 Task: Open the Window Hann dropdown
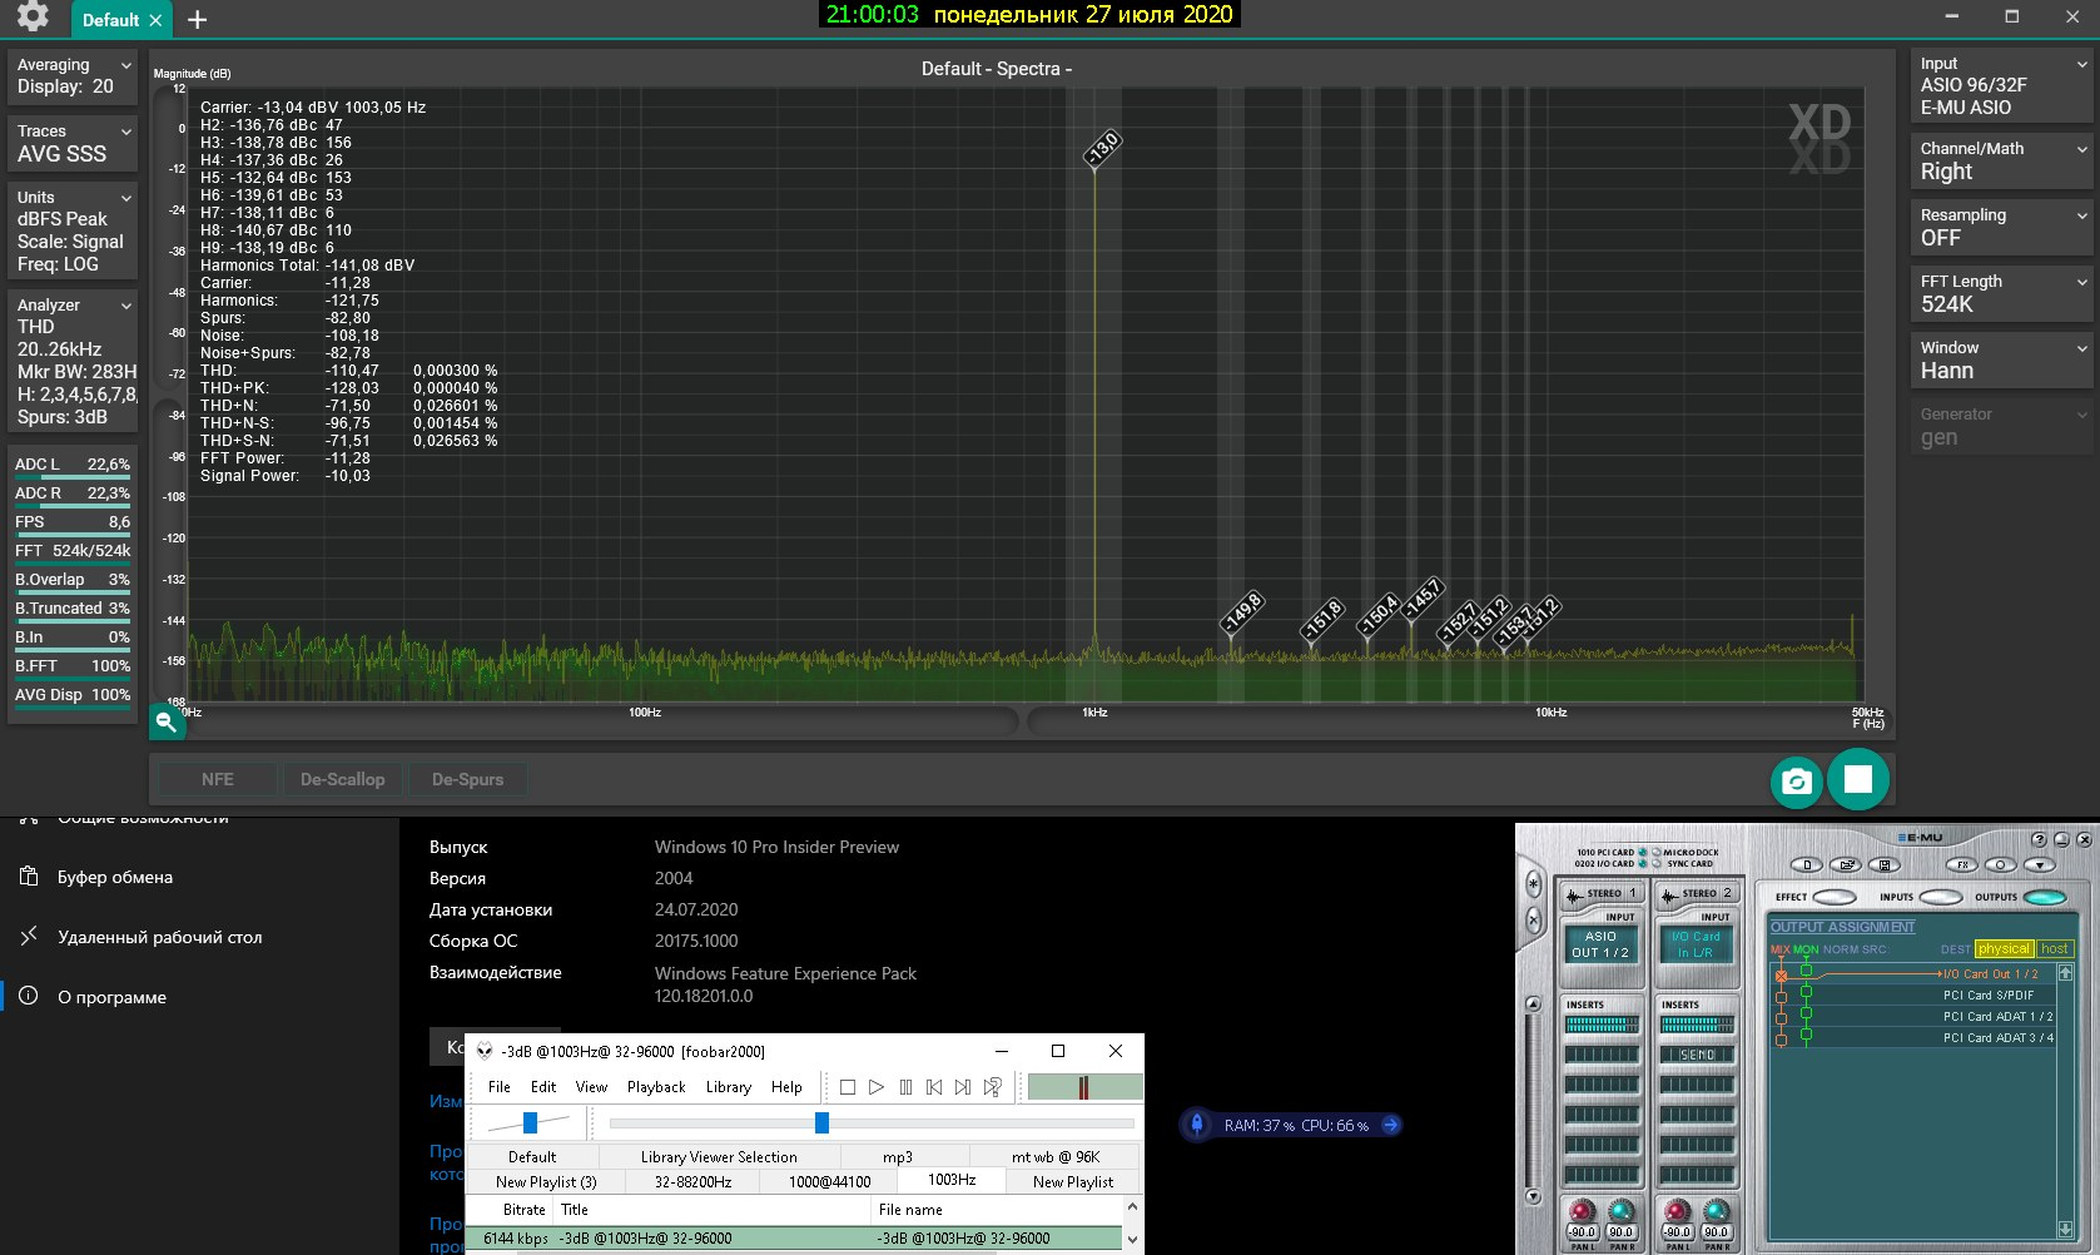point(2002,360)
